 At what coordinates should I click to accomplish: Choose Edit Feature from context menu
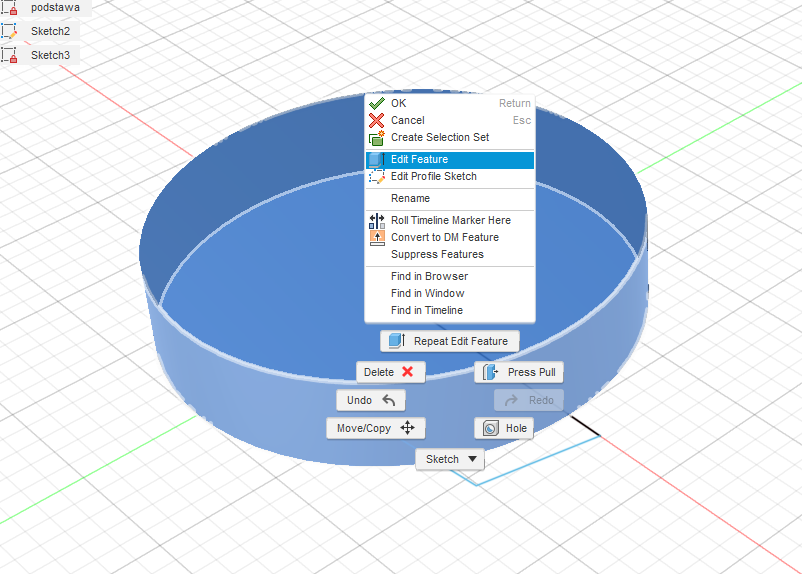[419, 160]
